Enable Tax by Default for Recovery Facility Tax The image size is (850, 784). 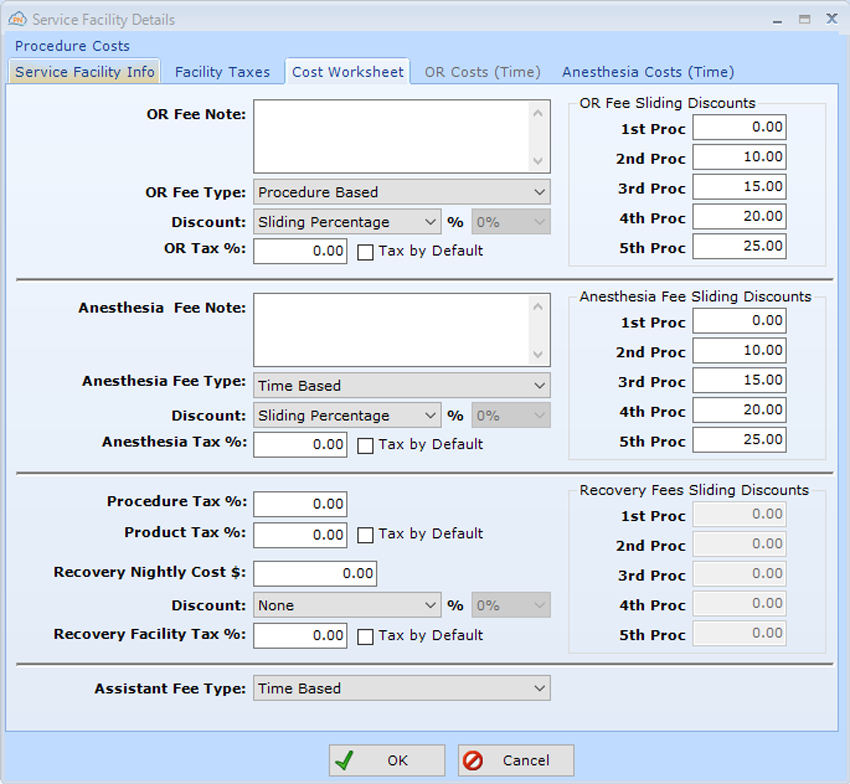[365, 636]
